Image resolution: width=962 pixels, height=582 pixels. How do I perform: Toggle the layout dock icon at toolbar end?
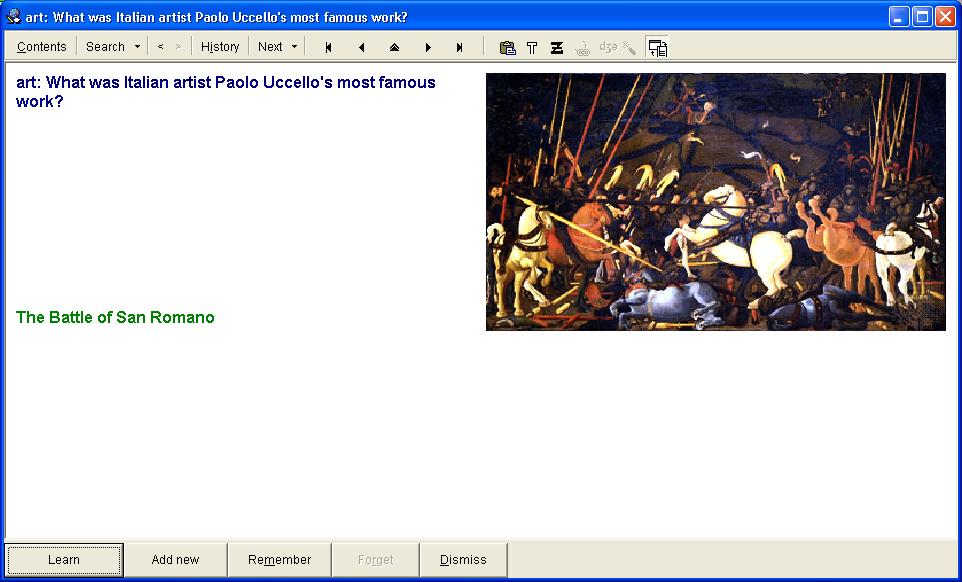point(657,47)
